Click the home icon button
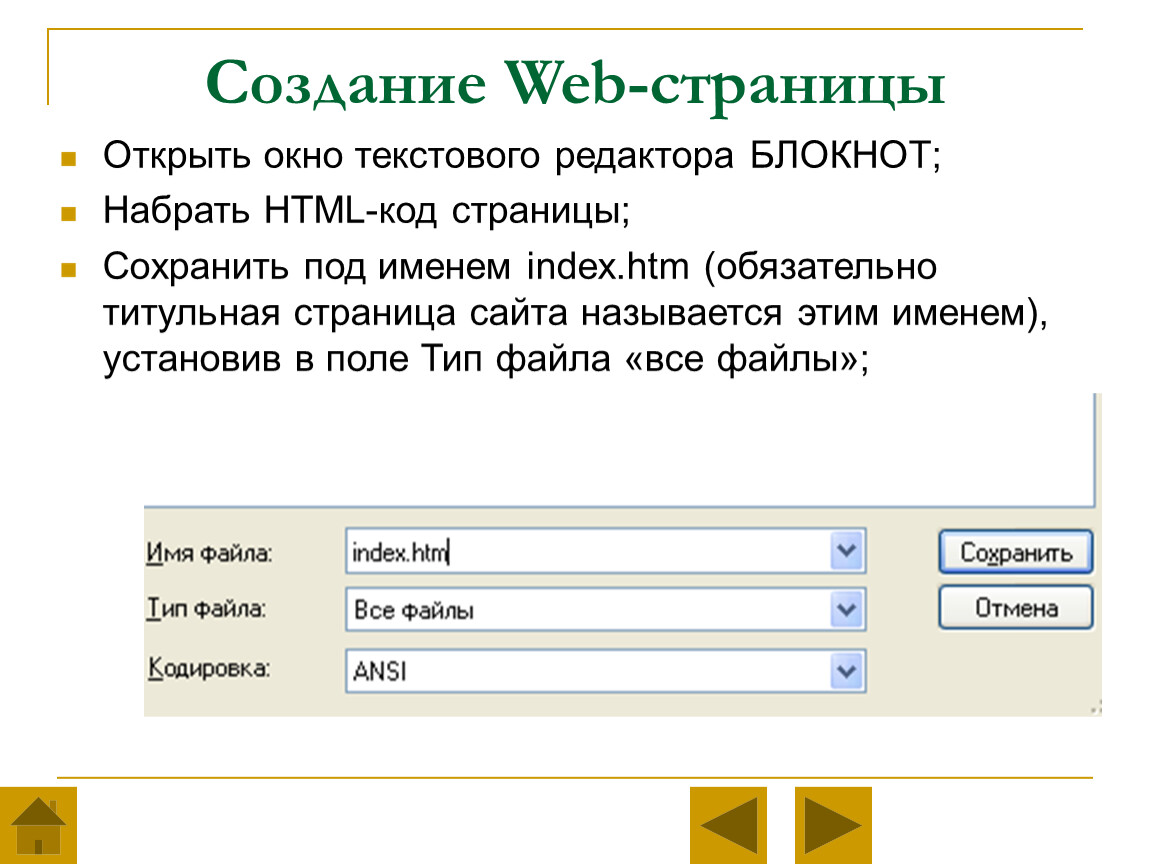Screen dimensions: 1150x864 click(37, 825)
